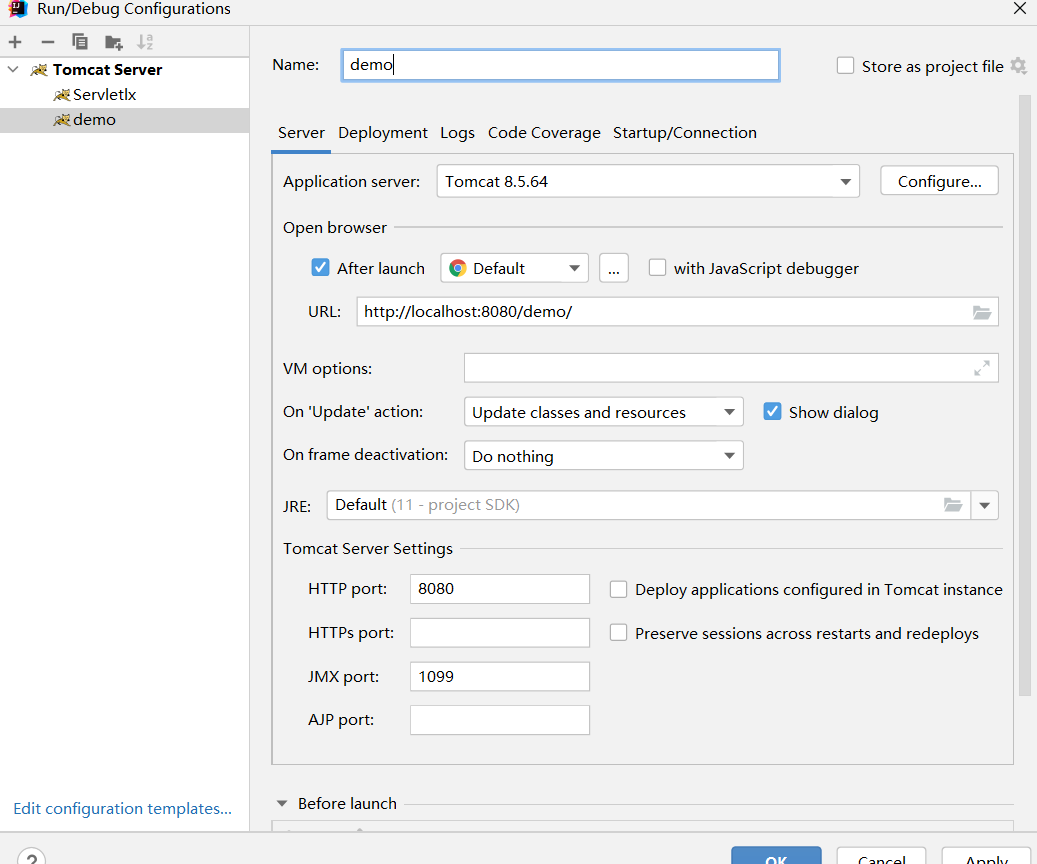Click the Copy Configuration icon

pos(80,42)
